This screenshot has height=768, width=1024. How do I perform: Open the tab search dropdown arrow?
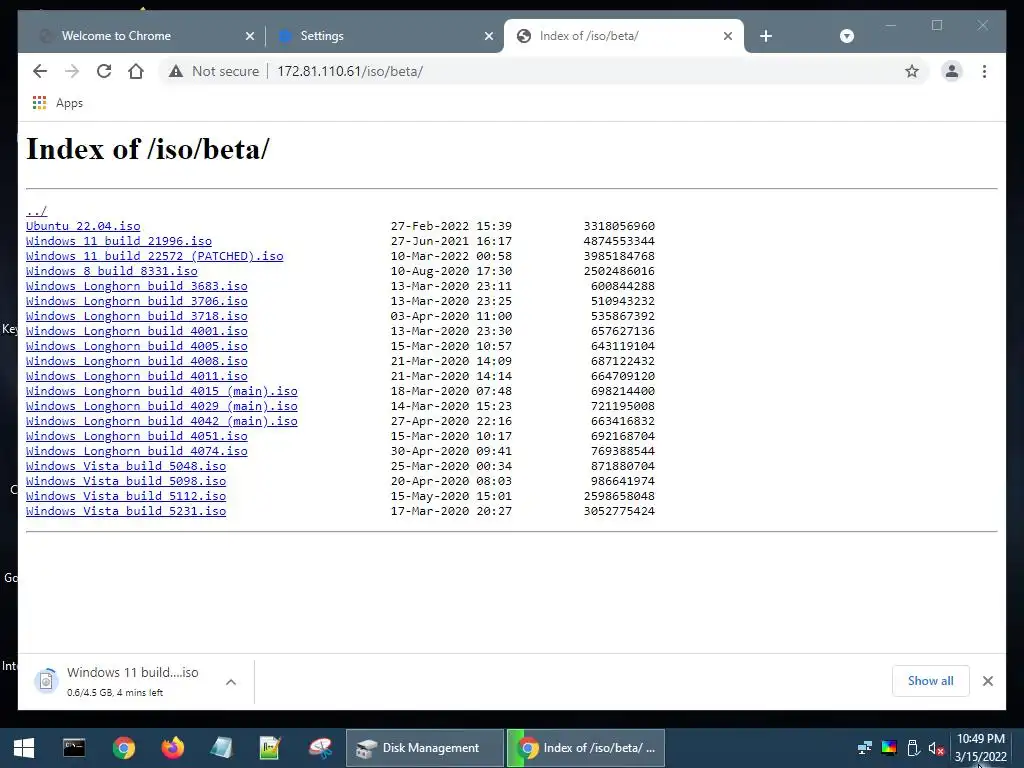[x=846, y=36]
